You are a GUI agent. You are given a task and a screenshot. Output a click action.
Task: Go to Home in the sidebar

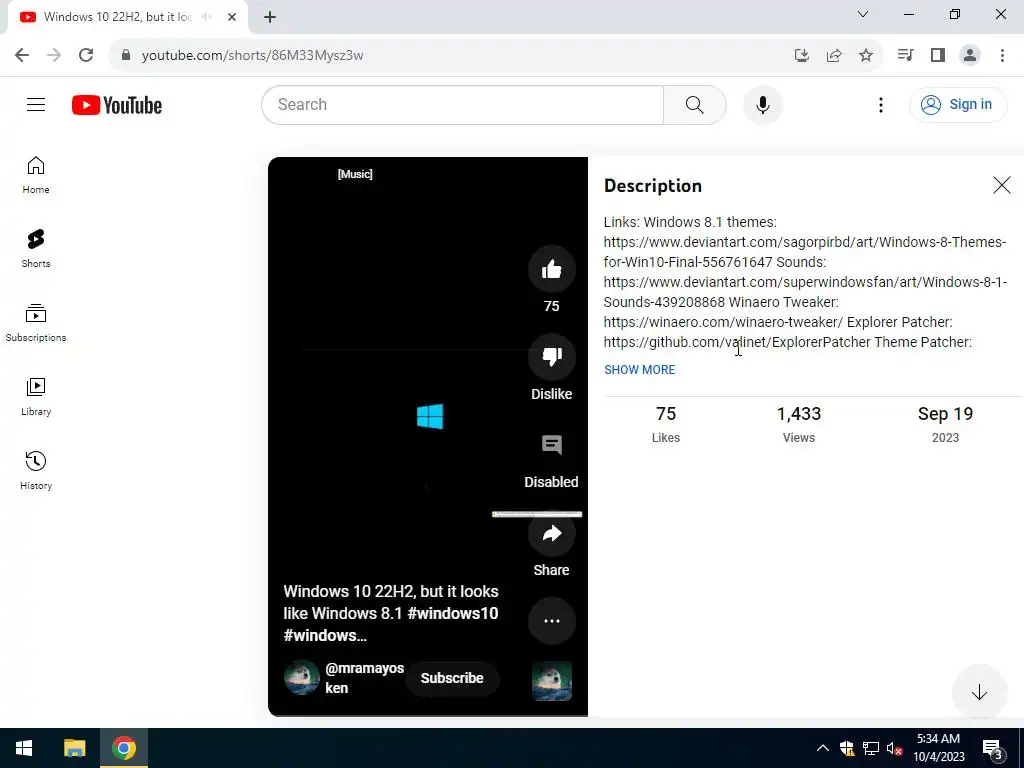tap(36, 175)
